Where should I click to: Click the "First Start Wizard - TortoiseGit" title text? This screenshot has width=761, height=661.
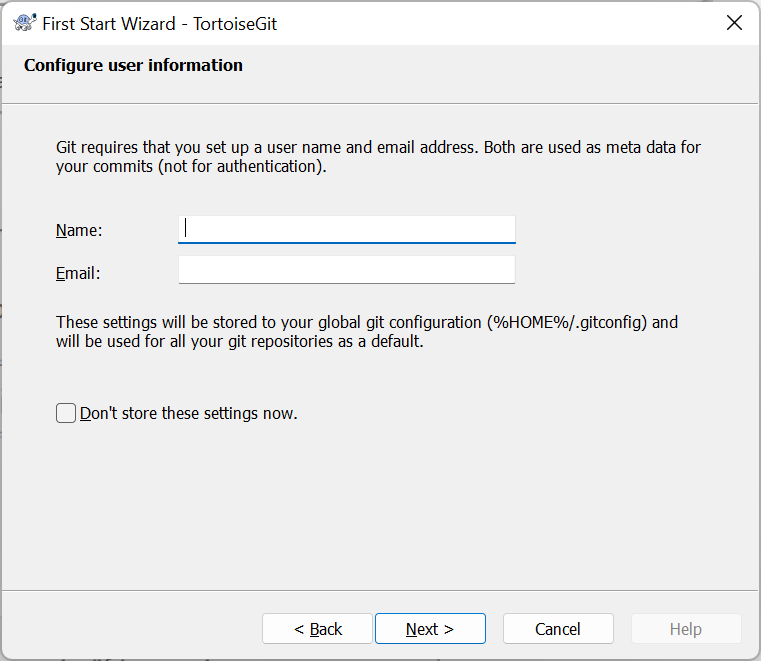160,24
